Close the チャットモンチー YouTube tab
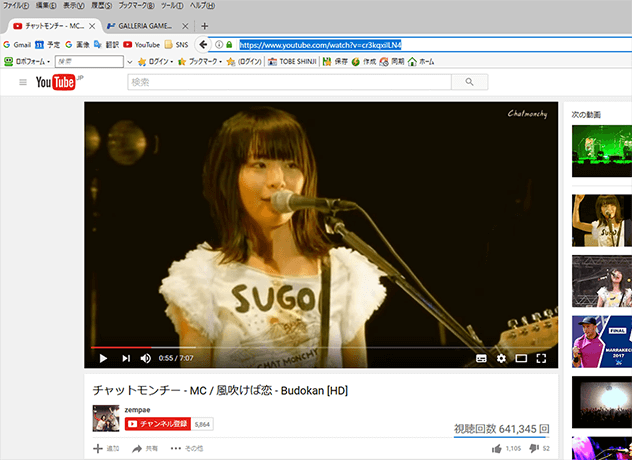Image resolution: width=632 pixels, height=460 pixels. pos(92,26)
